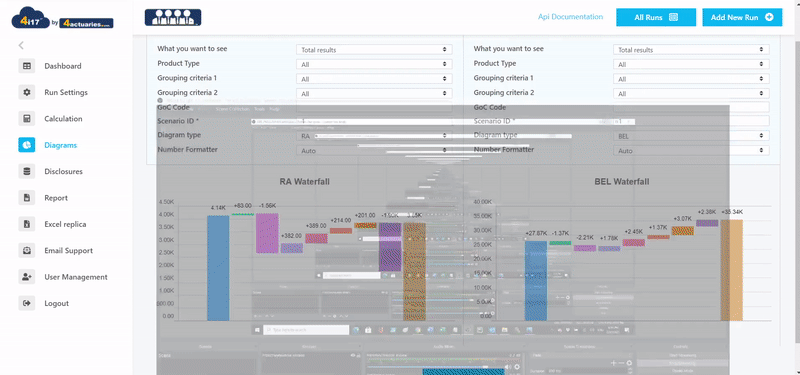Open left Grouping criteria 1 dropdown
This screenshot has width=800, height=375.
[x=374, y=79]
